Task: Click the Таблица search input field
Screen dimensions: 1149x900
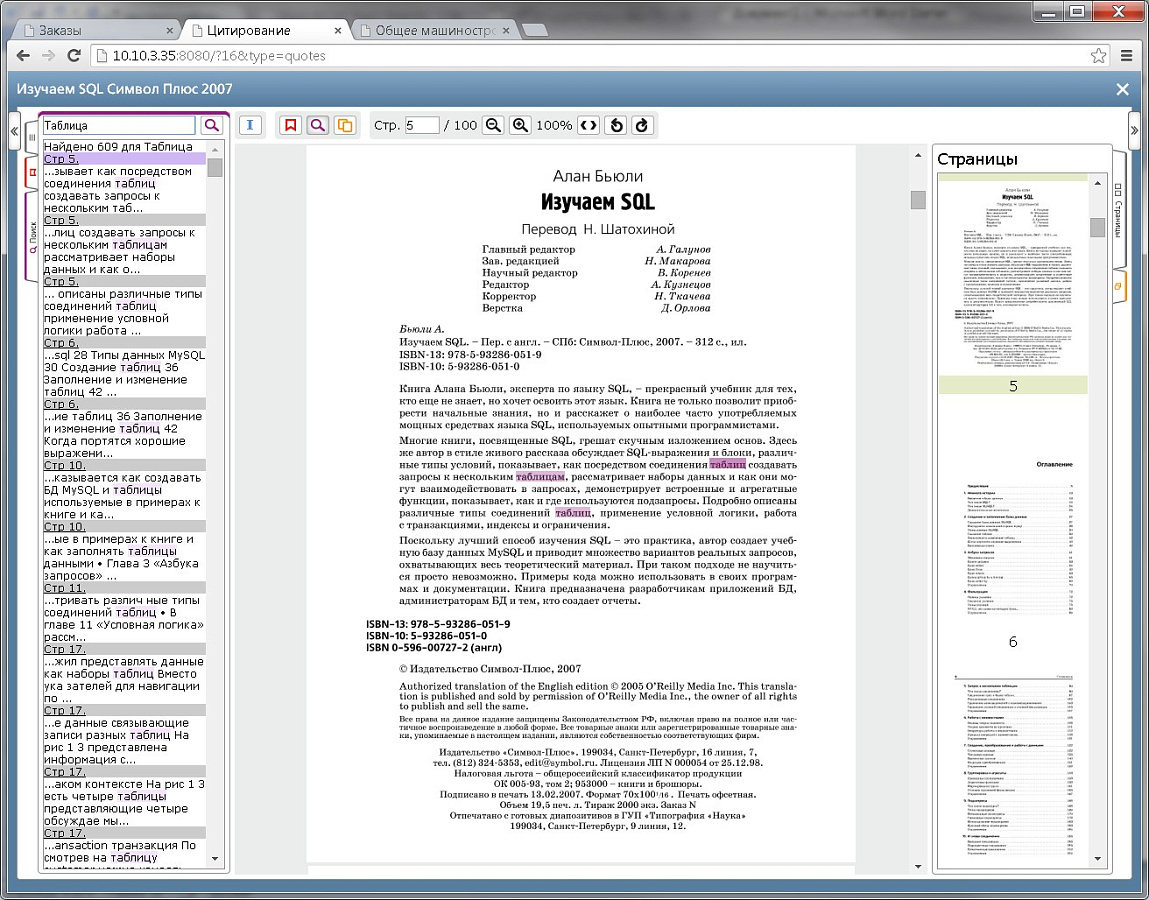Action: coord(119,125)
